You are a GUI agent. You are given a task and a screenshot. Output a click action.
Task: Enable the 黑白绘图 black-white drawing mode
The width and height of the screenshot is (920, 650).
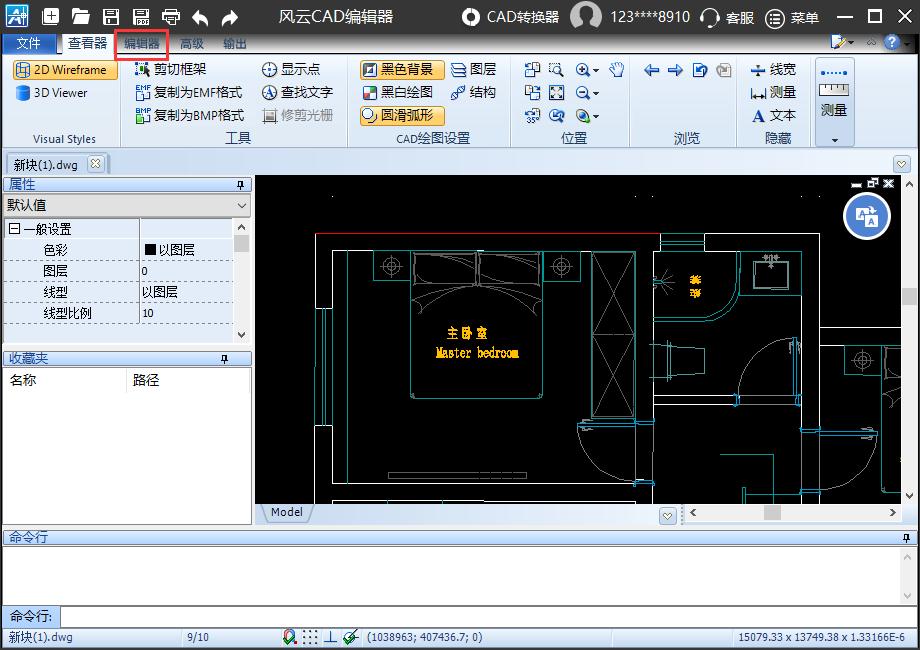pos(401,92)
